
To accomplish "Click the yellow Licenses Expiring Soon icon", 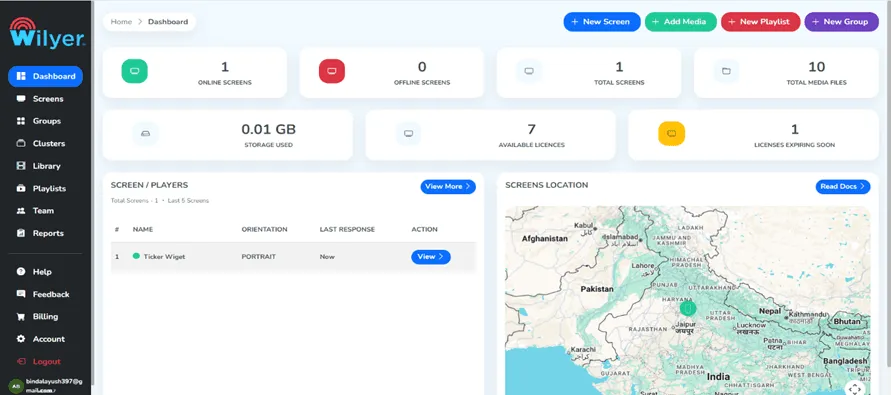I will [x=672, y=134].
